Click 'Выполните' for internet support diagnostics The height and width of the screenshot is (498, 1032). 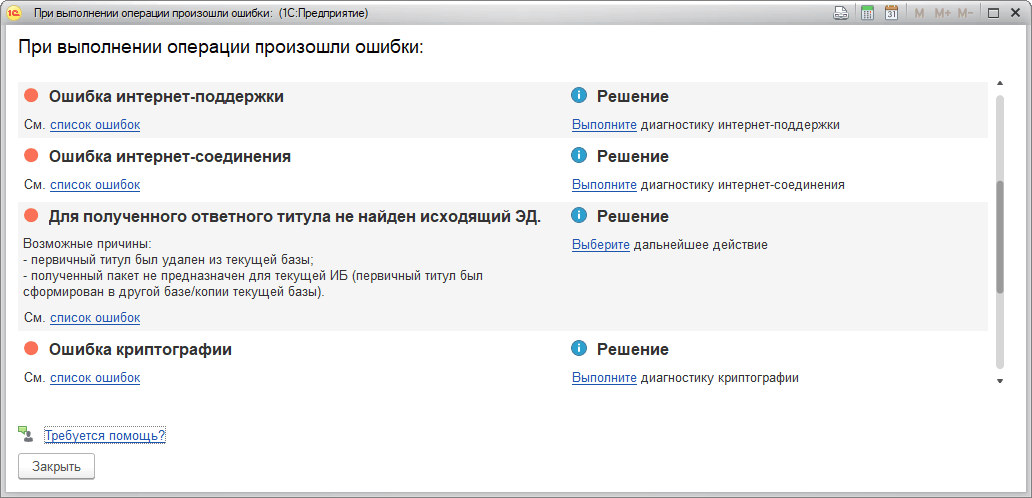(604, 125)
